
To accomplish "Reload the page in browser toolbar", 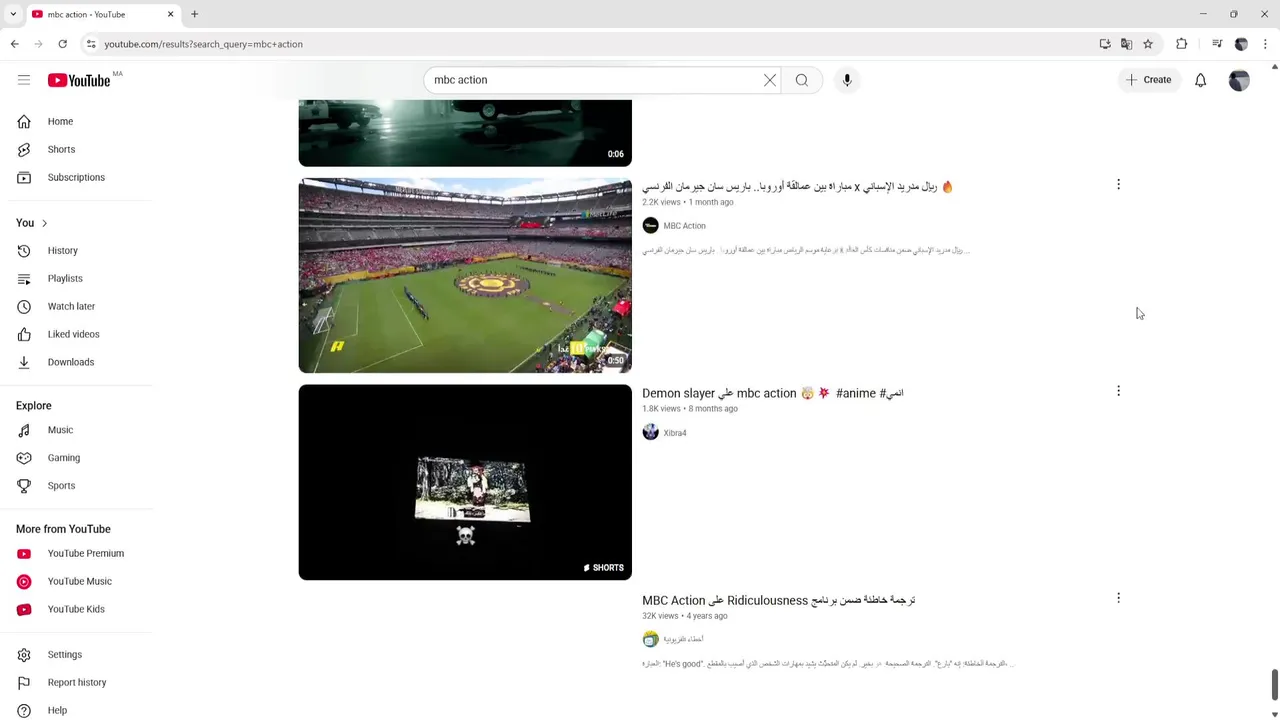I will [x=62, y=44].
